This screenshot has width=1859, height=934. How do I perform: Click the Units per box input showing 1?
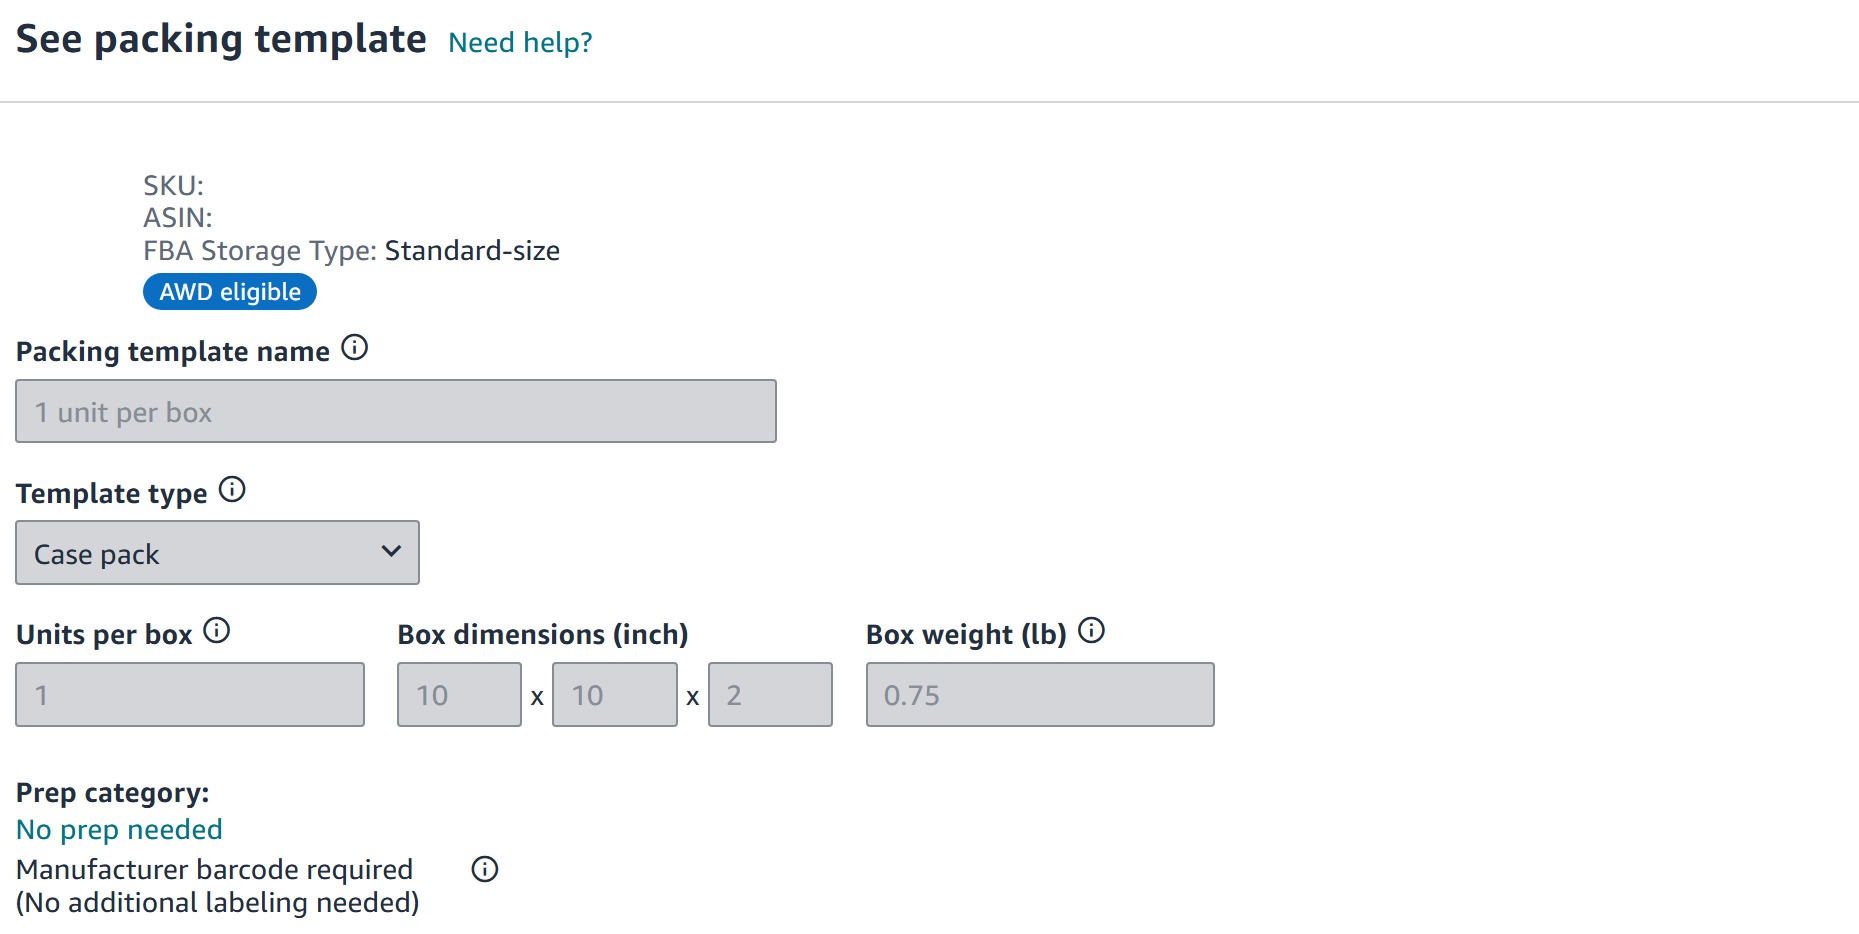click(x=189, y=694)
